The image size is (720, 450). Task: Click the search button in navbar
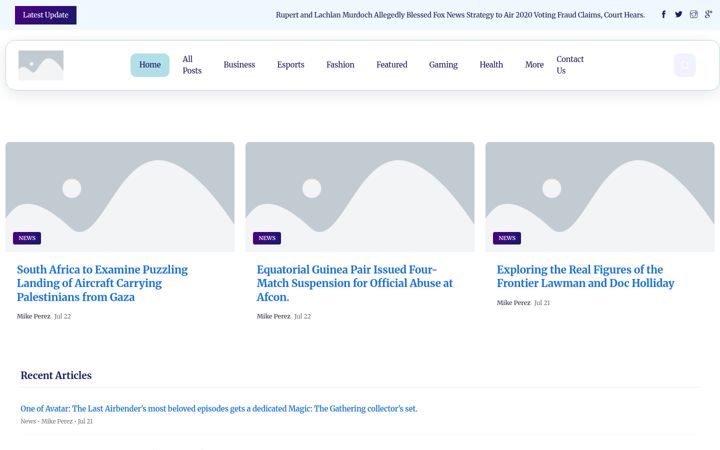pos(685,65)
